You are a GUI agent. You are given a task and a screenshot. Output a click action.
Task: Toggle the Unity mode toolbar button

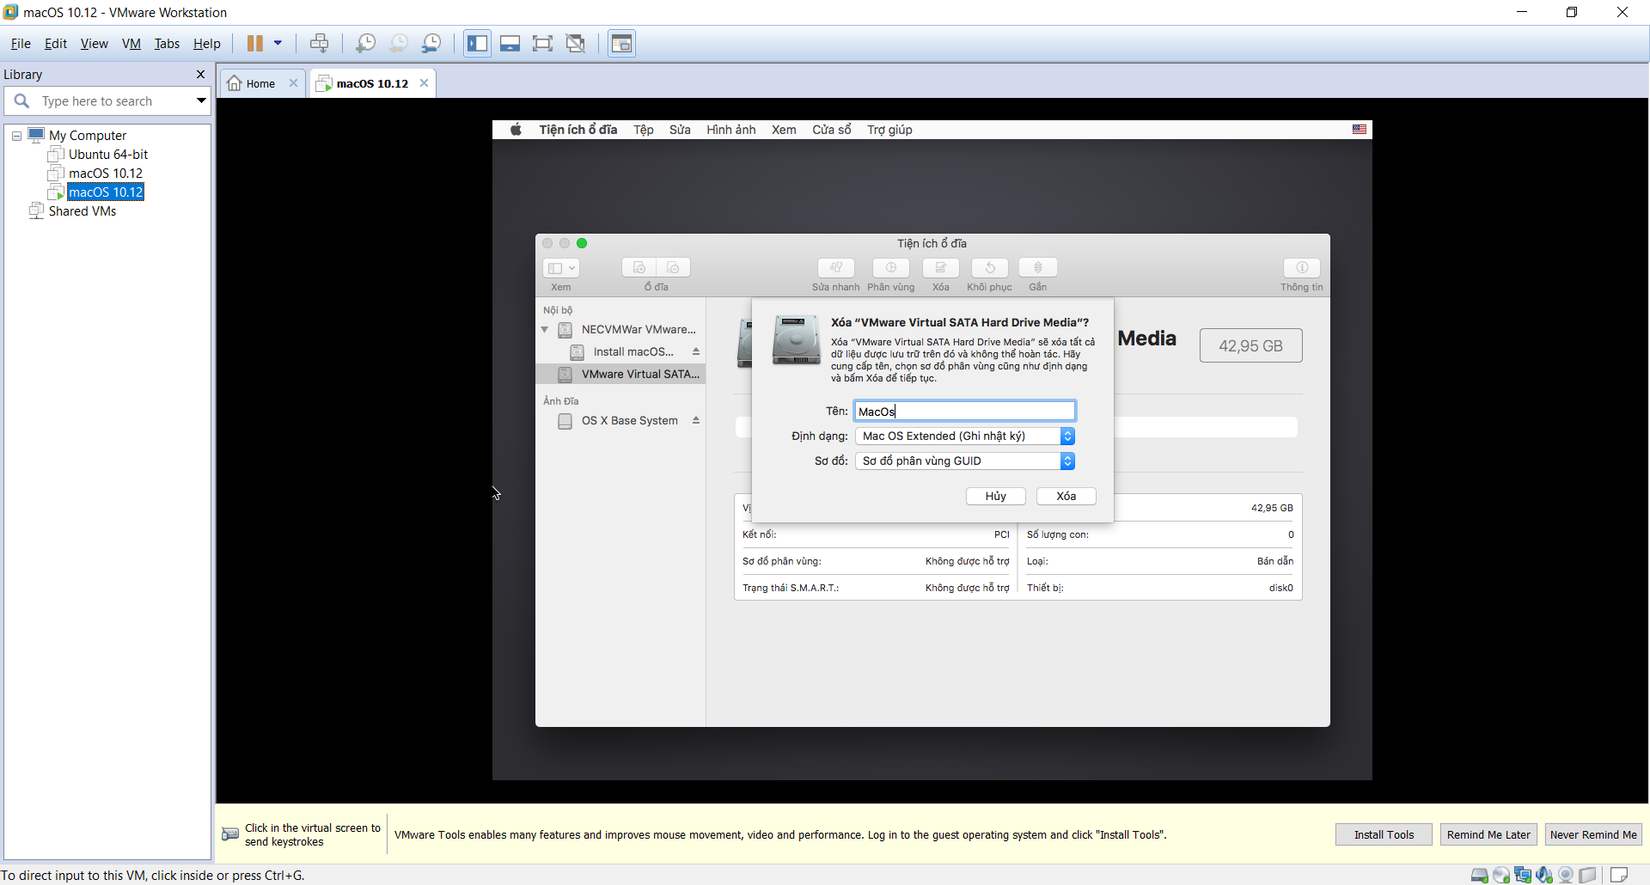575,43
